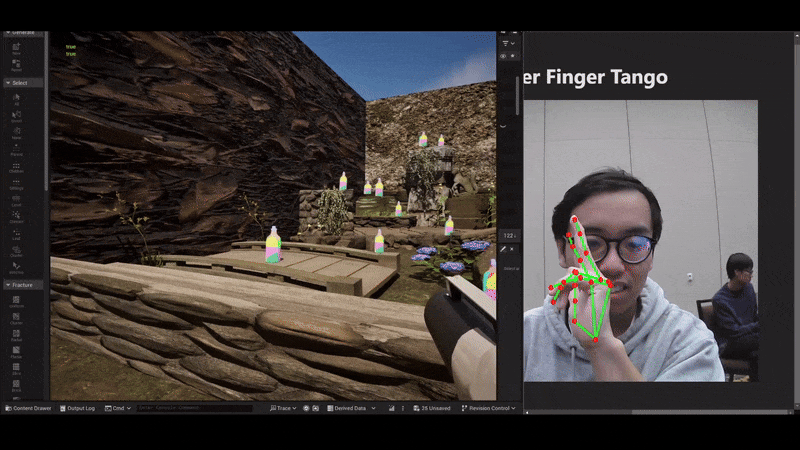Screen dimensions: 800x450
Task: Open the filter dropdown in side panel
Action: (x=508, y=44)
